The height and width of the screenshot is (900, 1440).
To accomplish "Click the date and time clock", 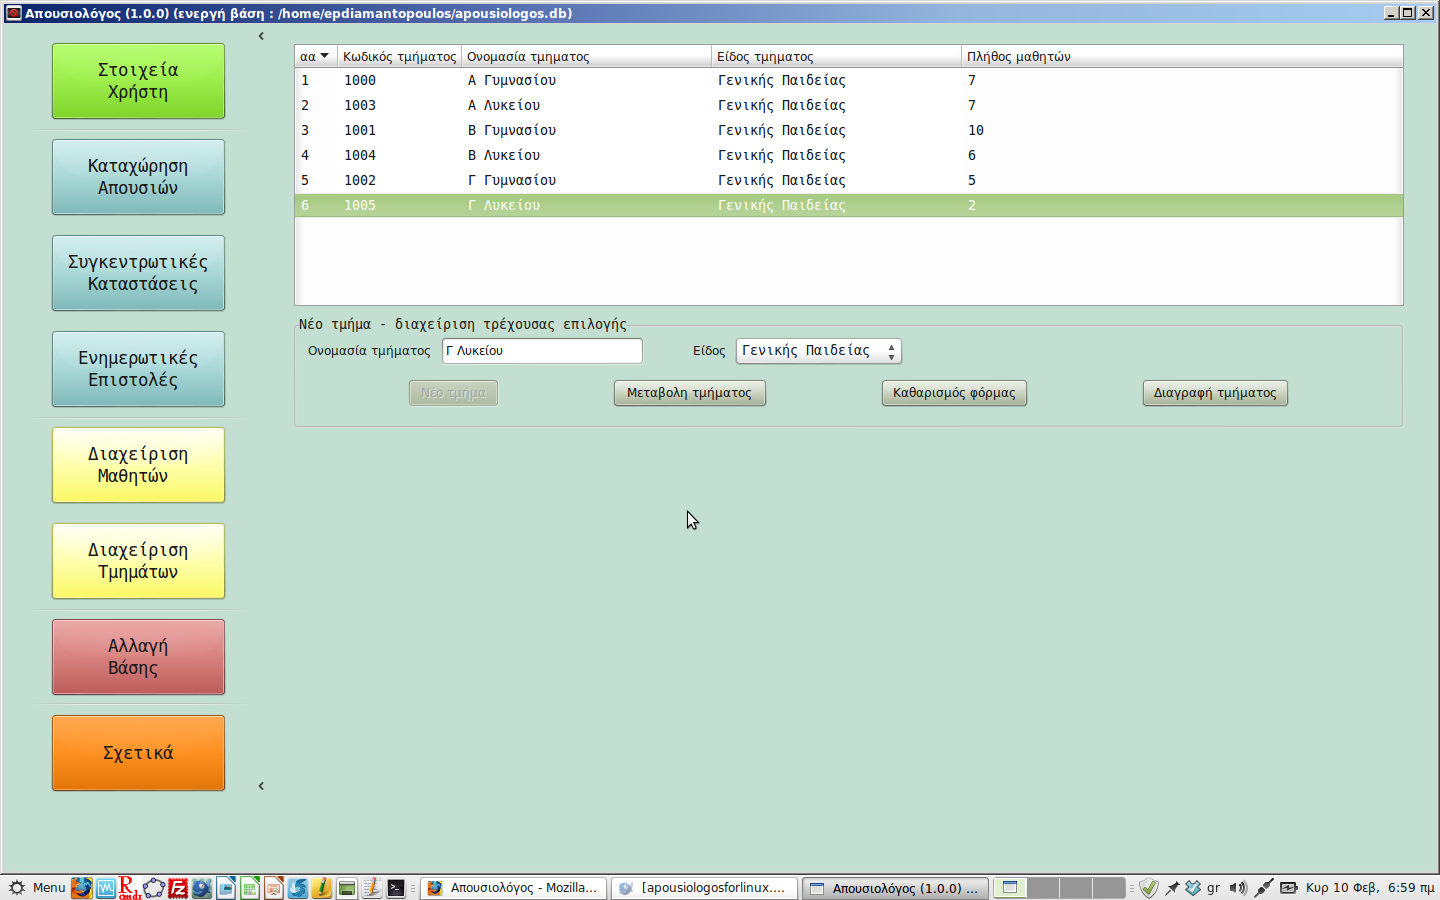I will click(1370, 888).
